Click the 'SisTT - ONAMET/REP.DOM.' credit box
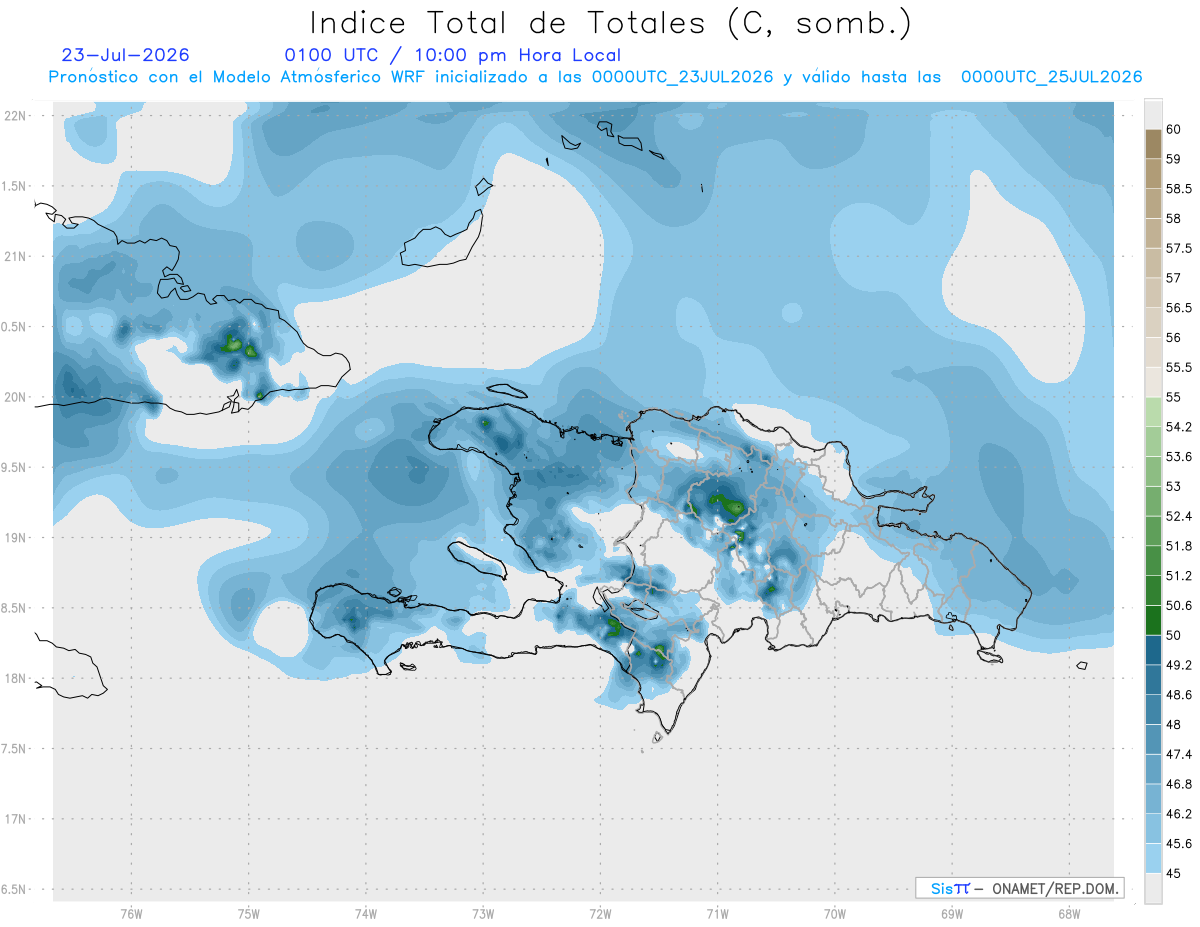The height and width of the screenshot is (927, 1200). 1019,888
